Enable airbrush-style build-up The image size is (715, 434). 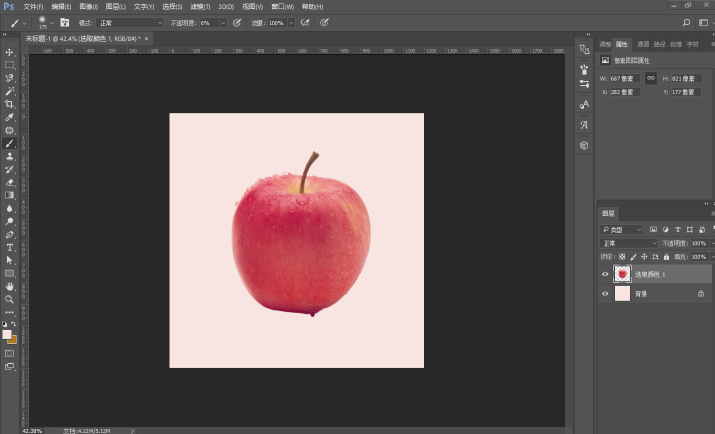[305, 22]
